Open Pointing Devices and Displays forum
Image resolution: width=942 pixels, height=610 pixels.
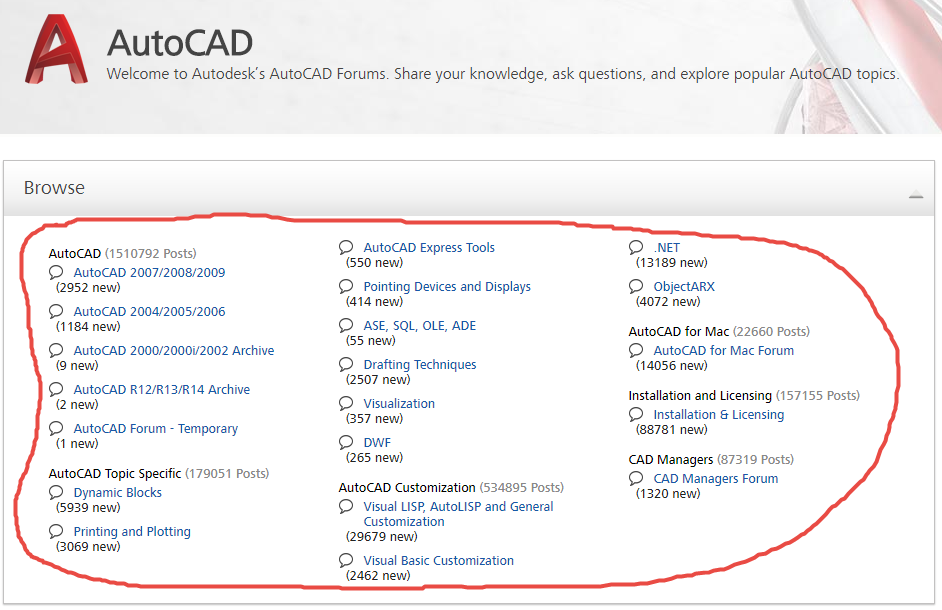447,287
